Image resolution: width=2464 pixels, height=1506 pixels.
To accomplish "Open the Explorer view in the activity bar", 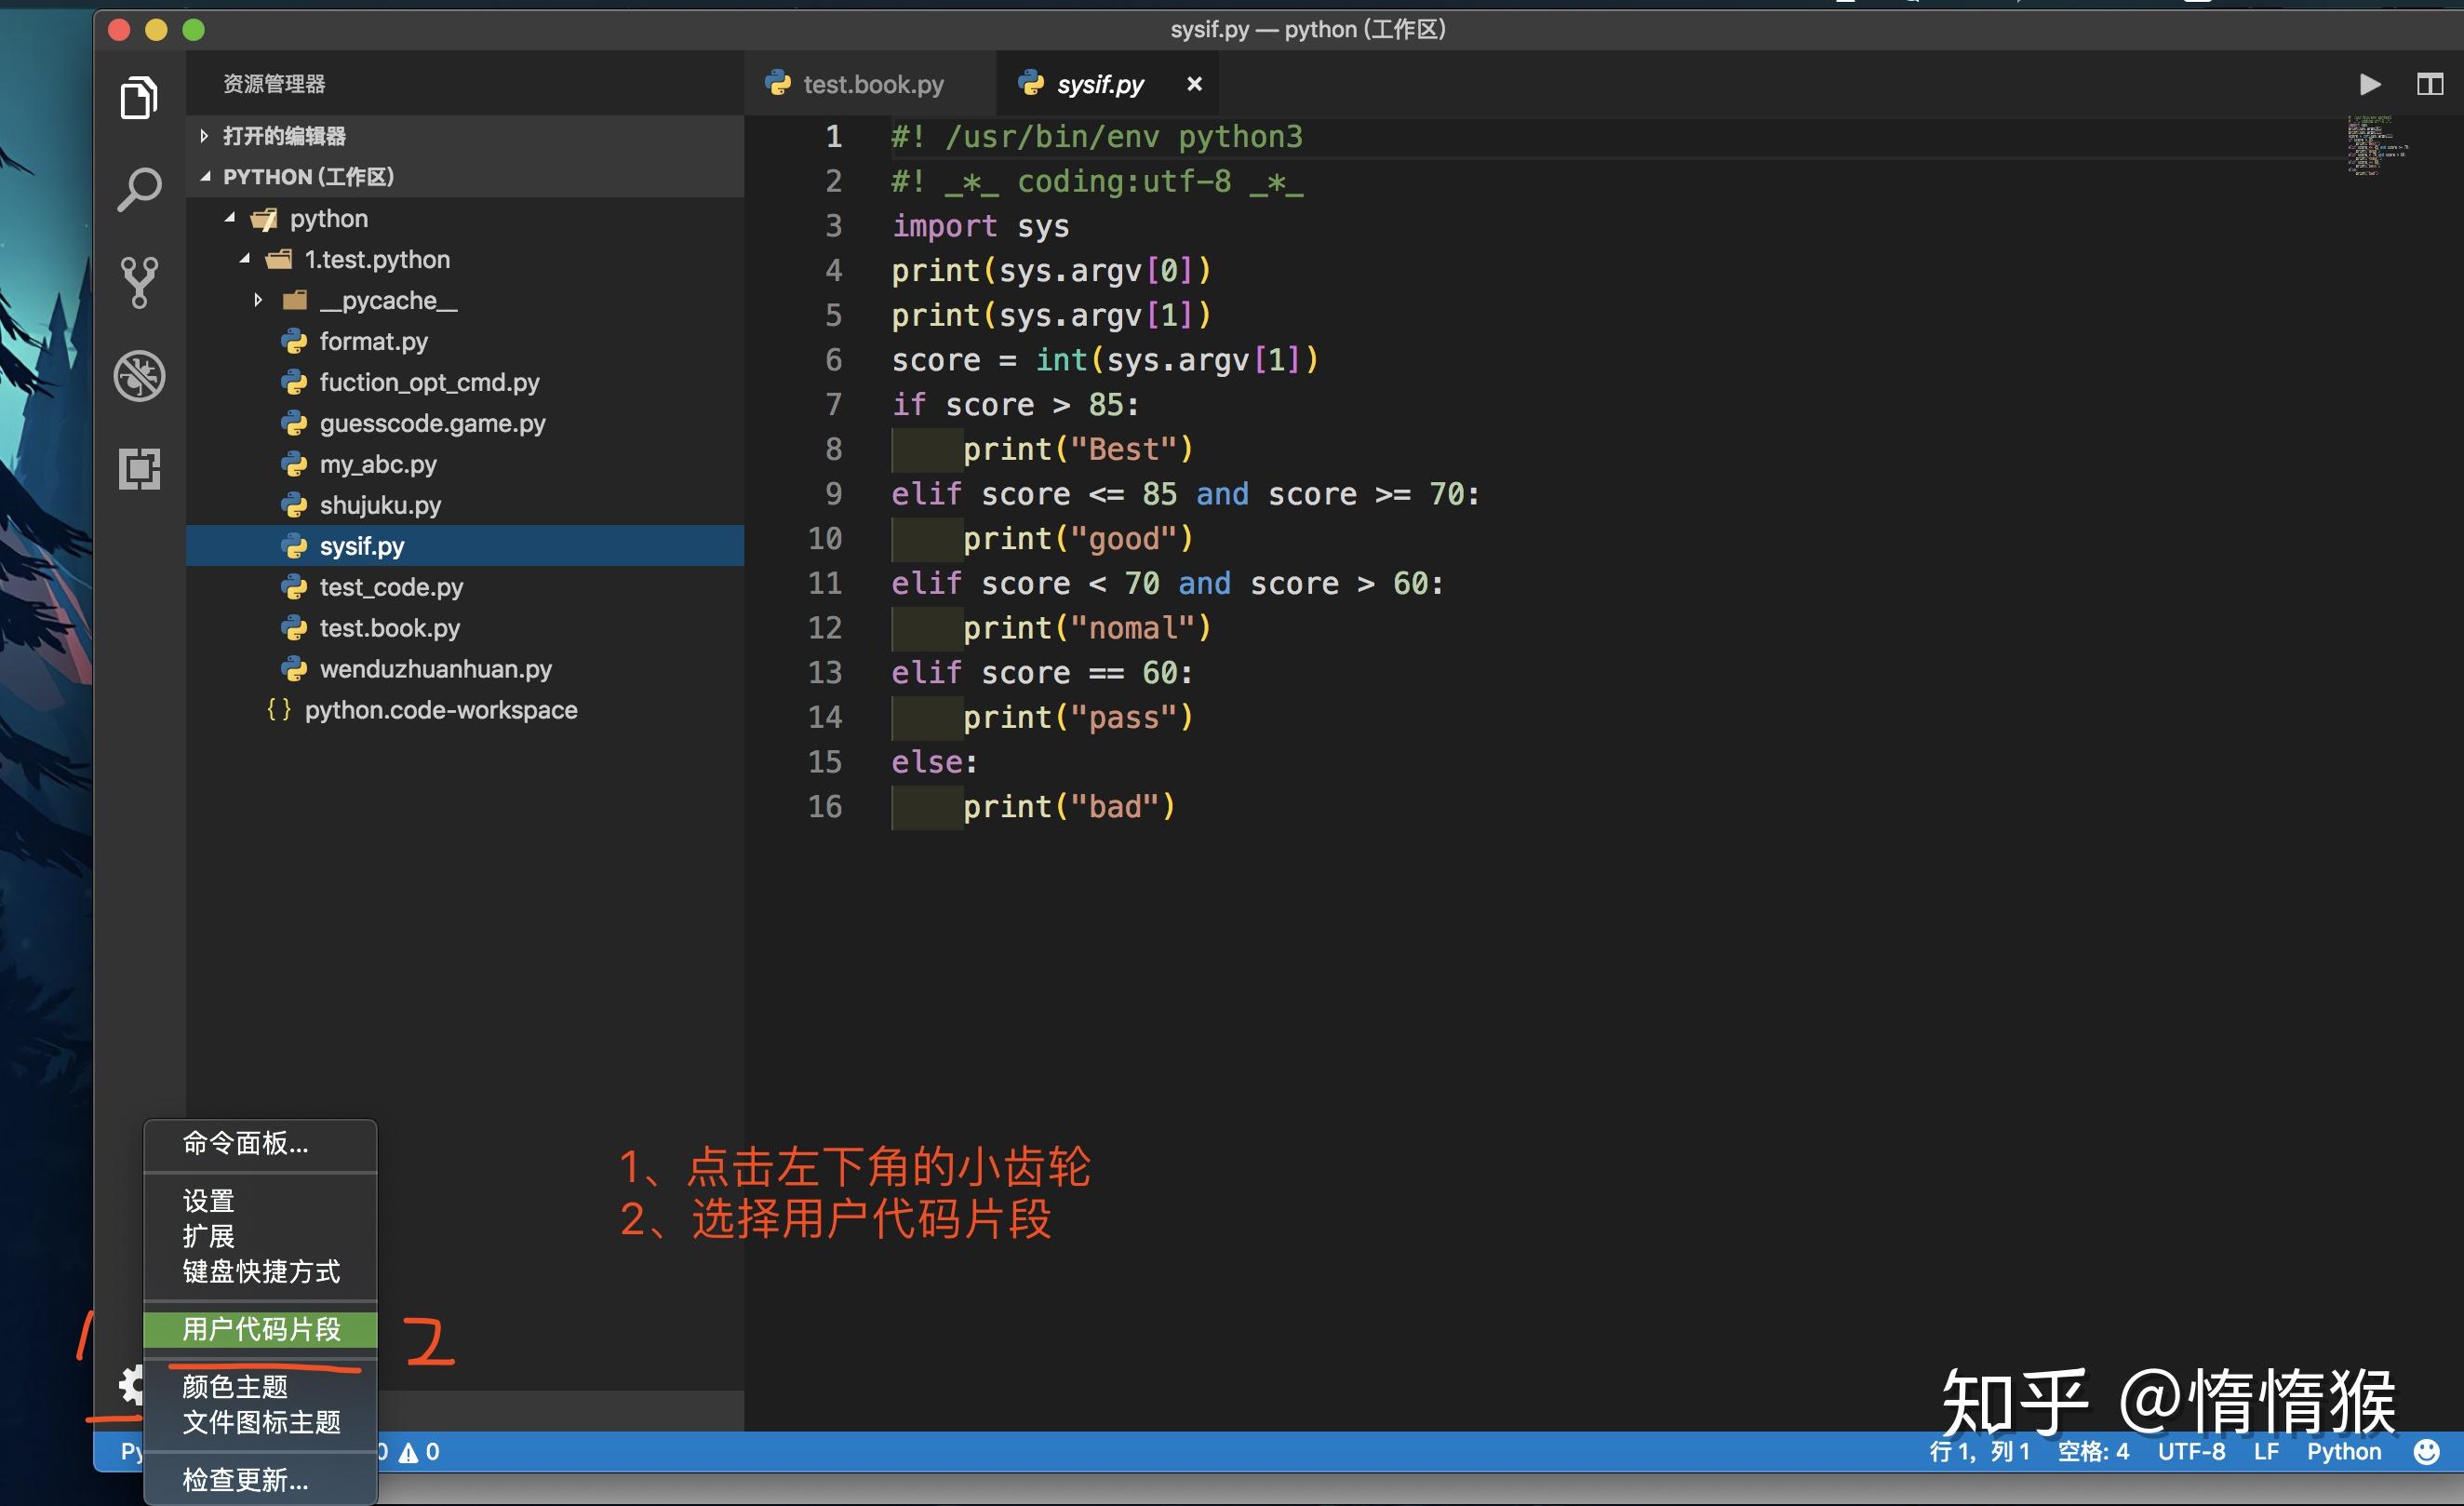I will [x=139, y=97].
